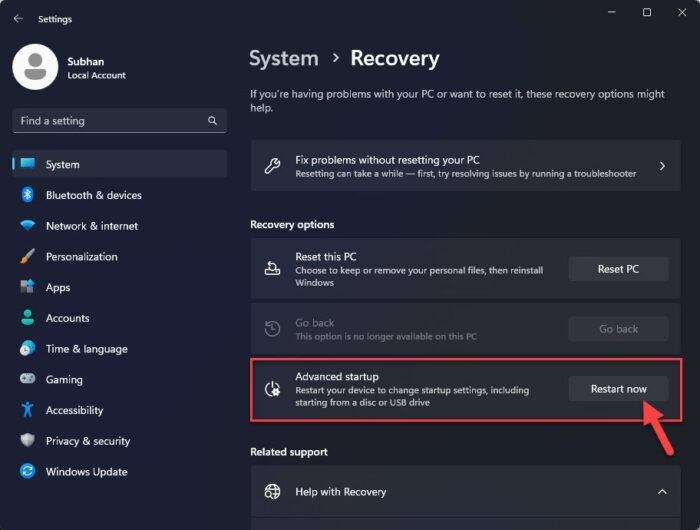Click the Time & language globe clock icon
Image resolution: width=700 pixels, height=530 pixels.
point(28,348)
